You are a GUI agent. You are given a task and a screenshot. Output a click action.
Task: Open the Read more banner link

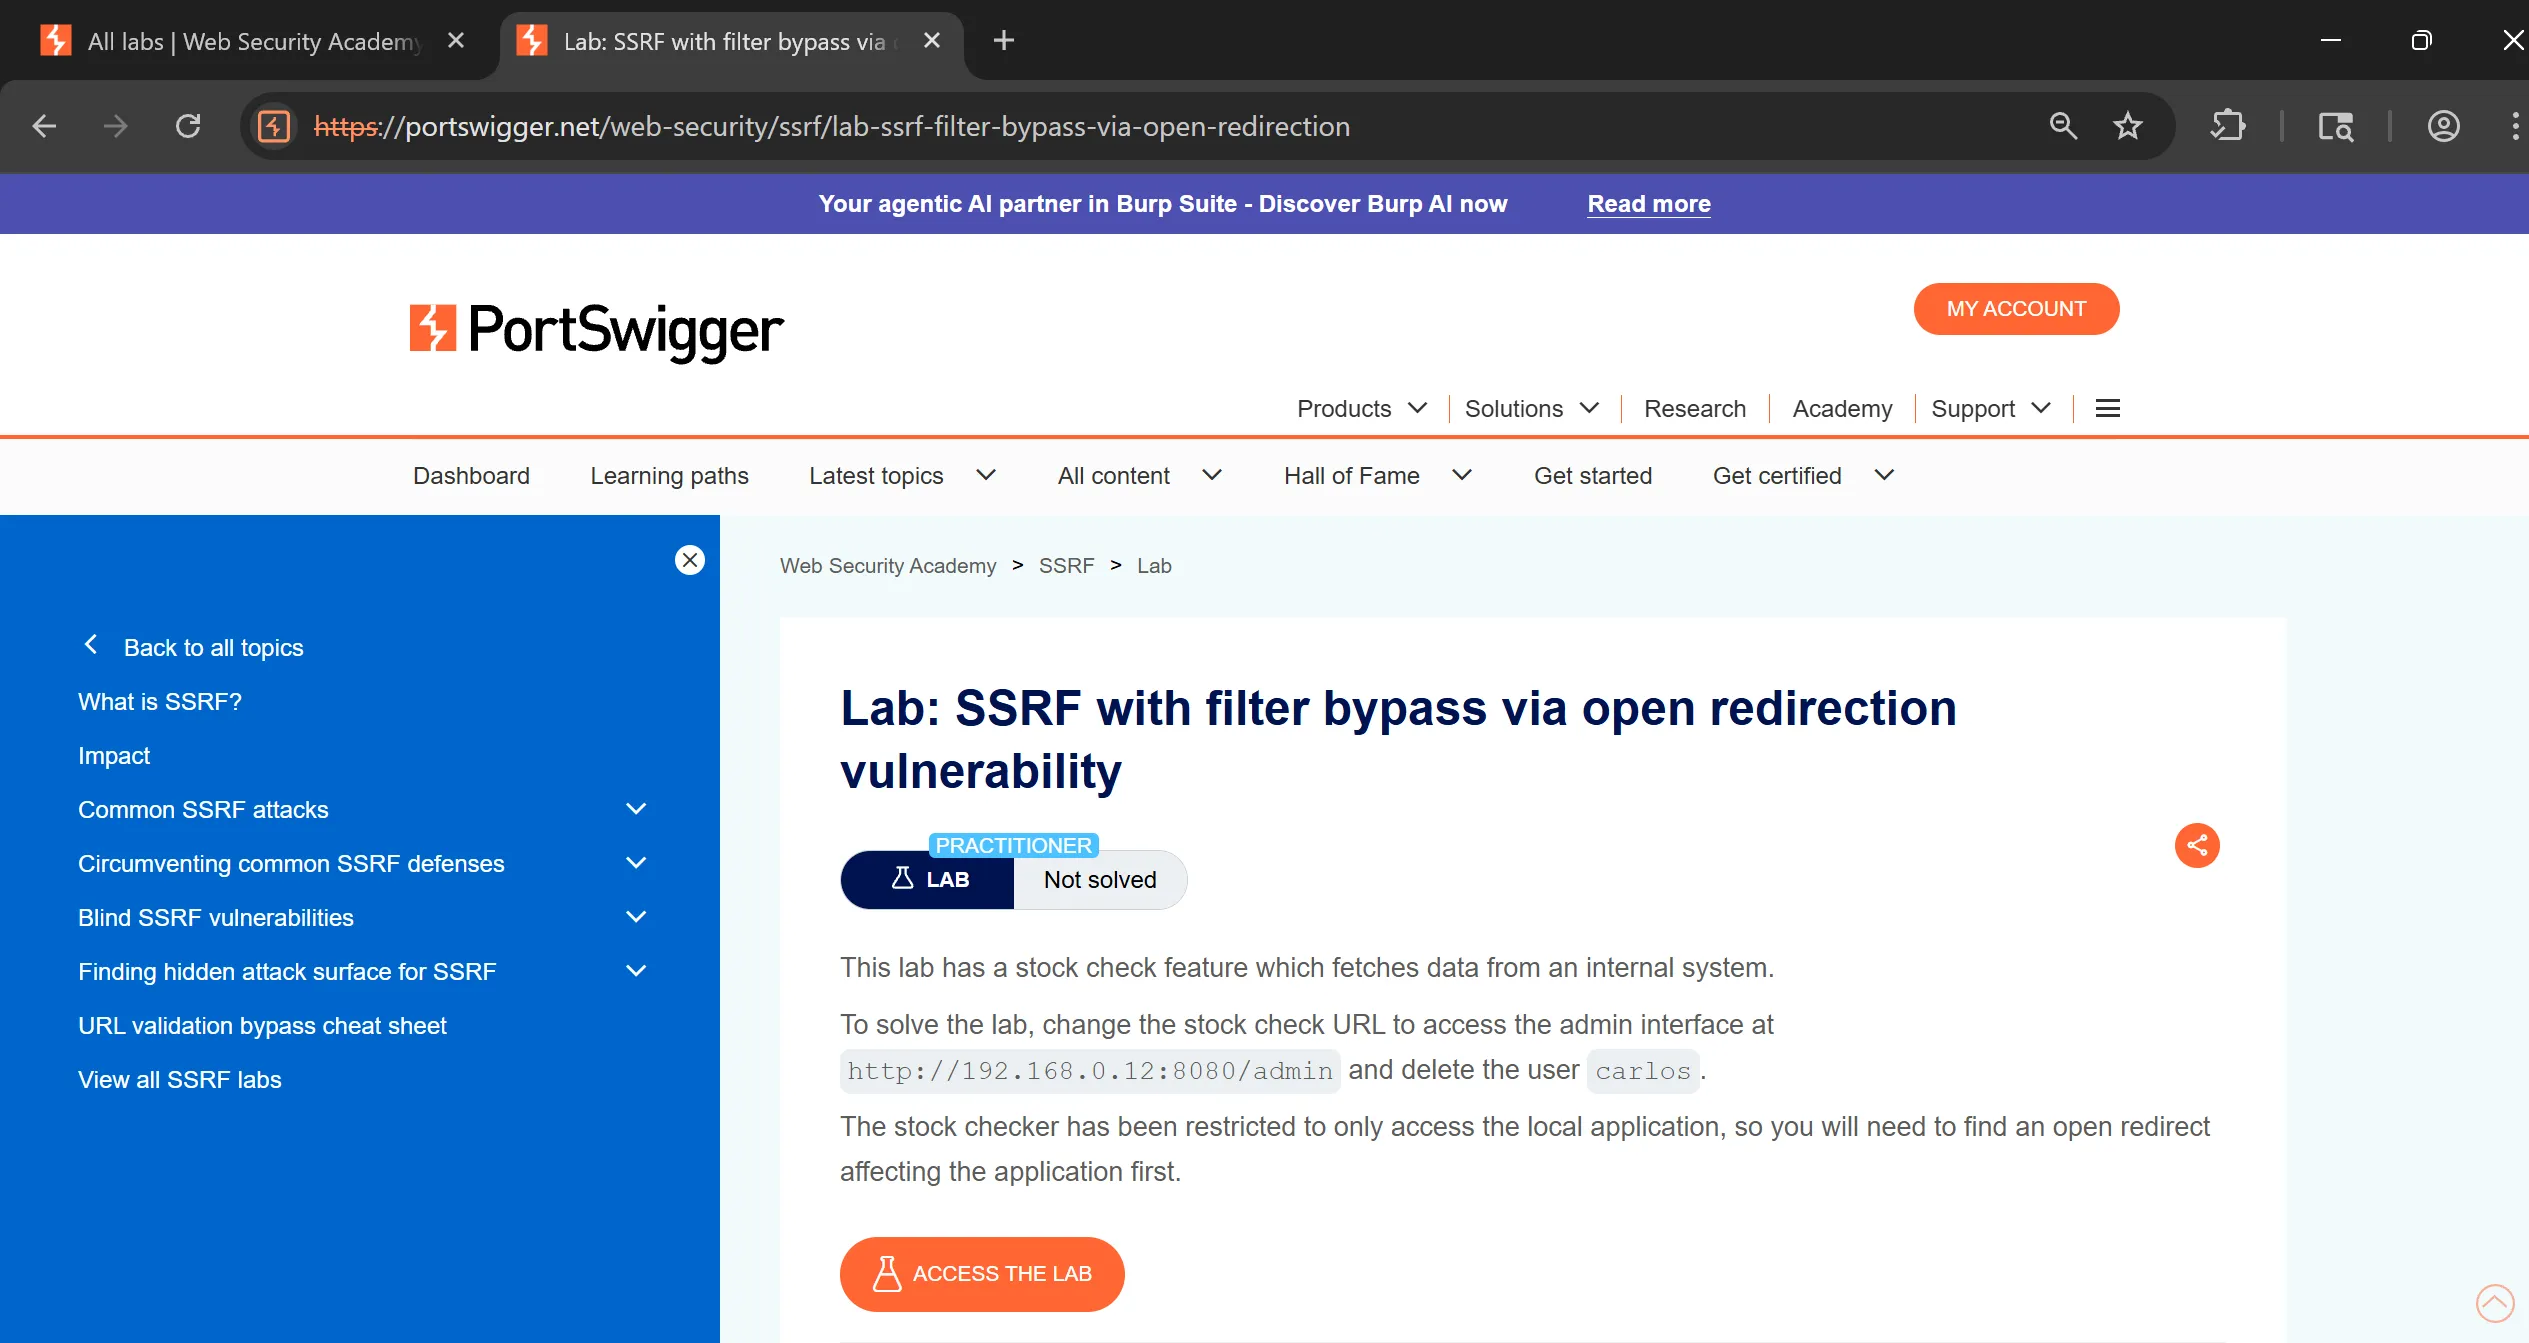point(1648,204)
